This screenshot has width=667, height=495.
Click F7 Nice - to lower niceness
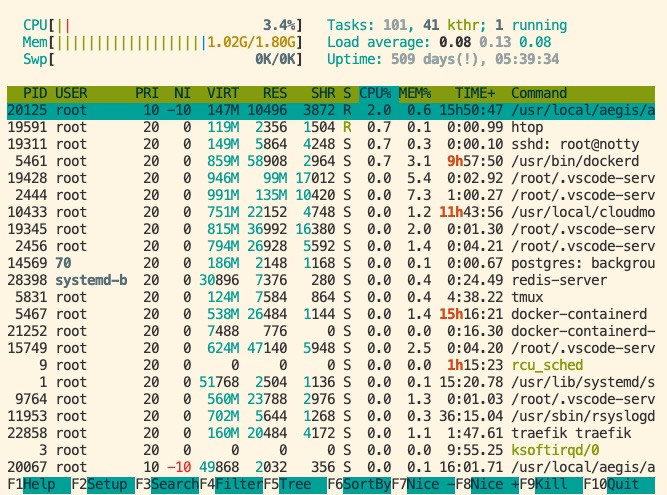(x=423, y=484)
